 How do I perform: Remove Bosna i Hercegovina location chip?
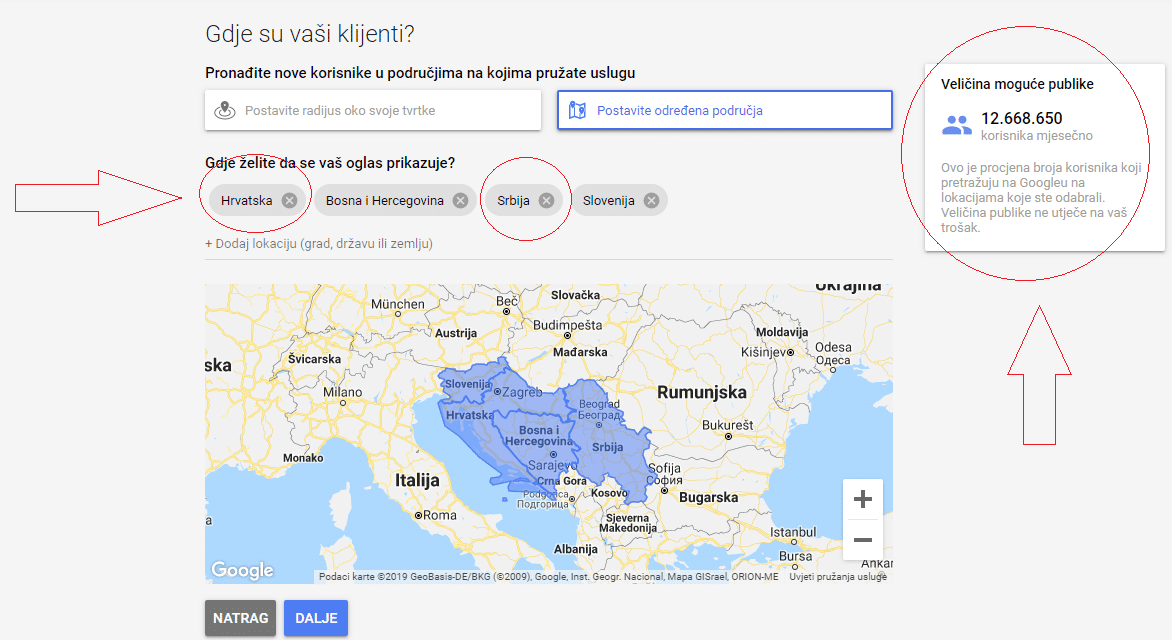[460, 200]
